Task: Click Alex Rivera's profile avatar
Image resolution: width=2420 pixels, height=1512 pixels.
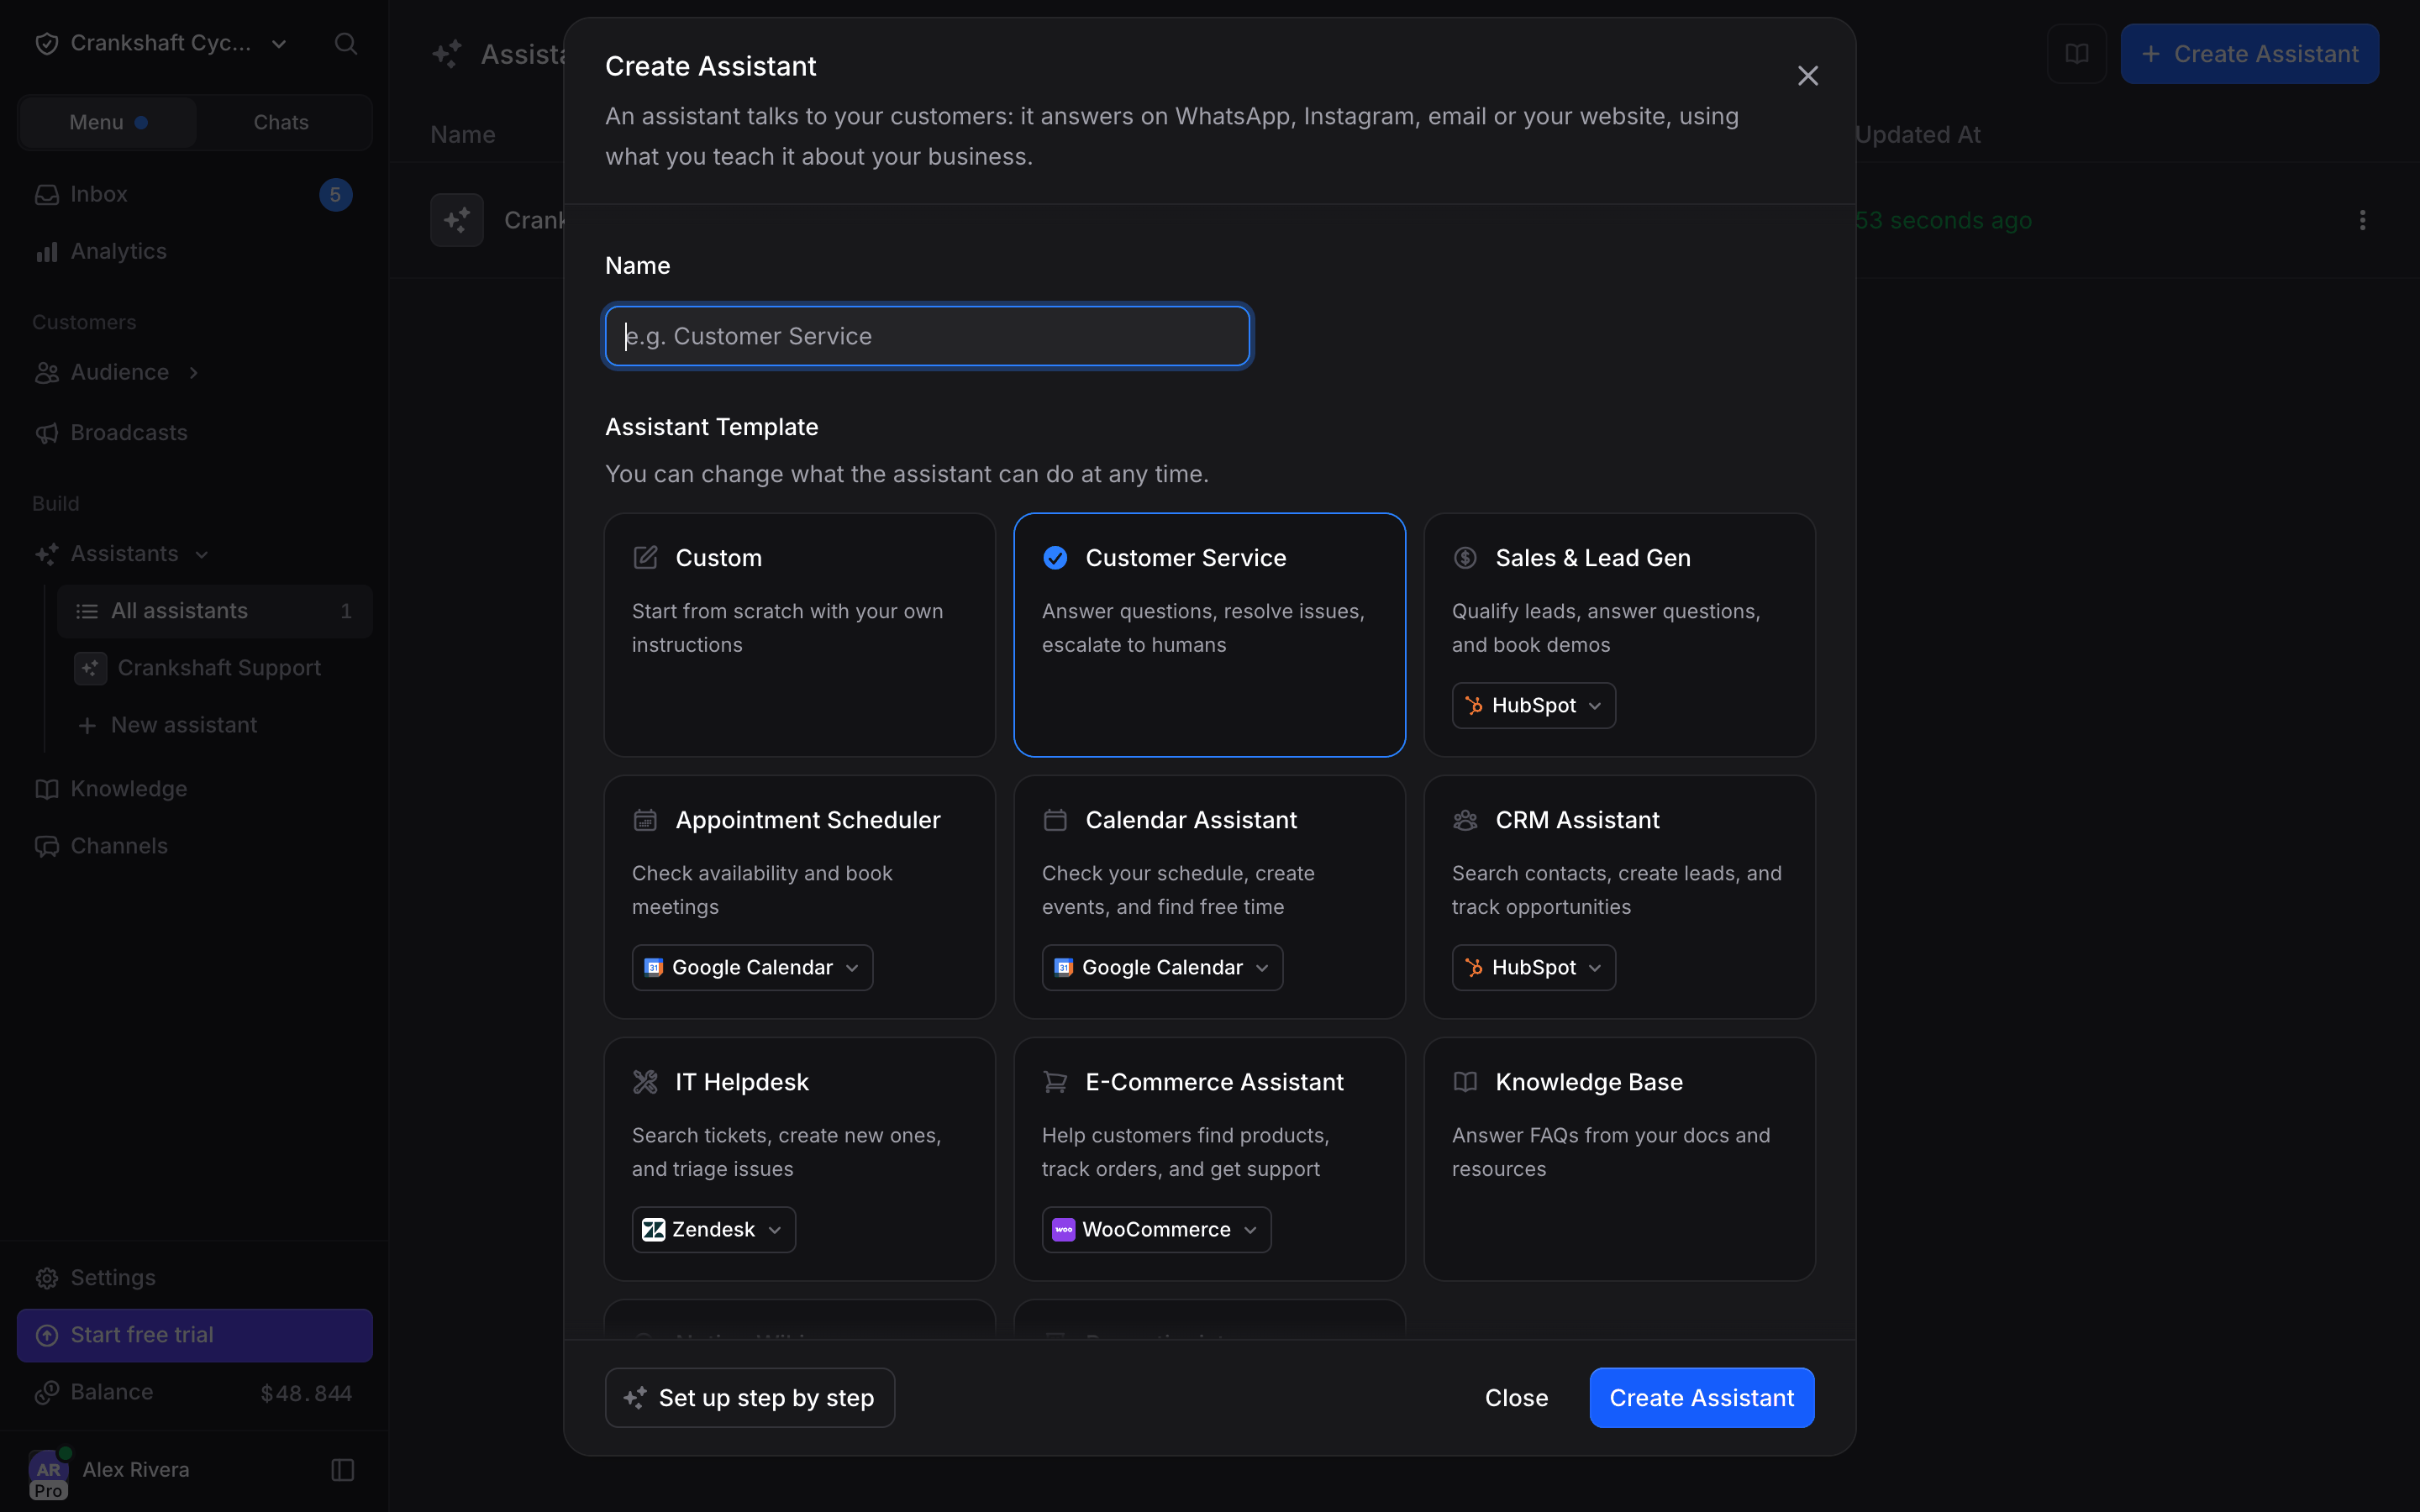Action: (x=48, y=1469)
